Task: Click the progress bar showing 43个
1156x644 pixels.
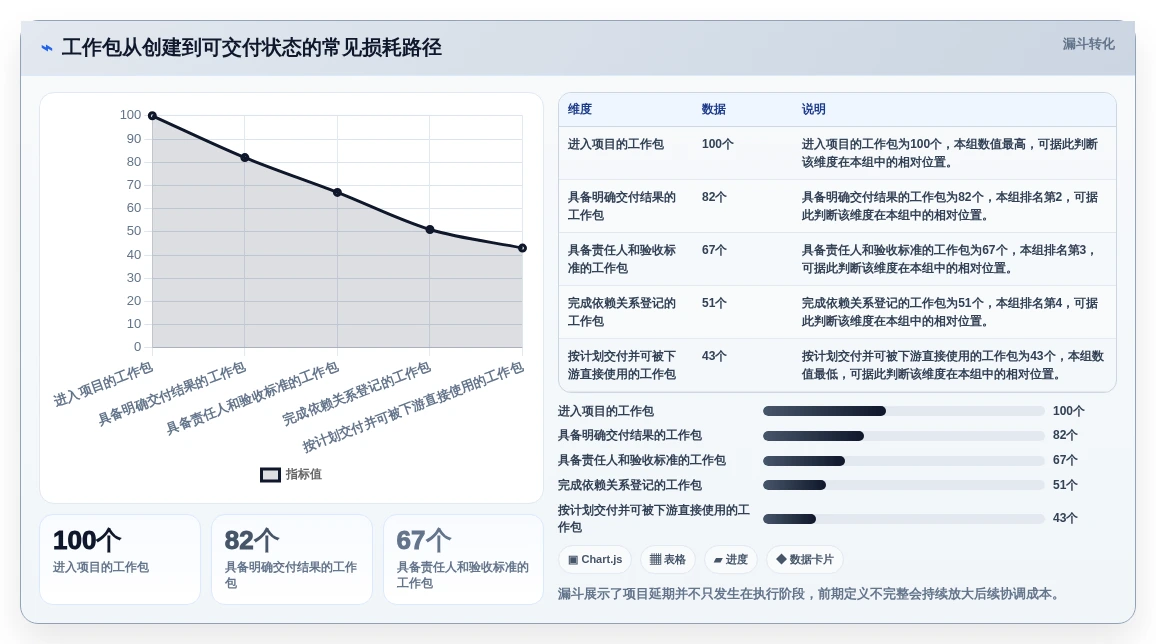Action: [x=904, y=519]
